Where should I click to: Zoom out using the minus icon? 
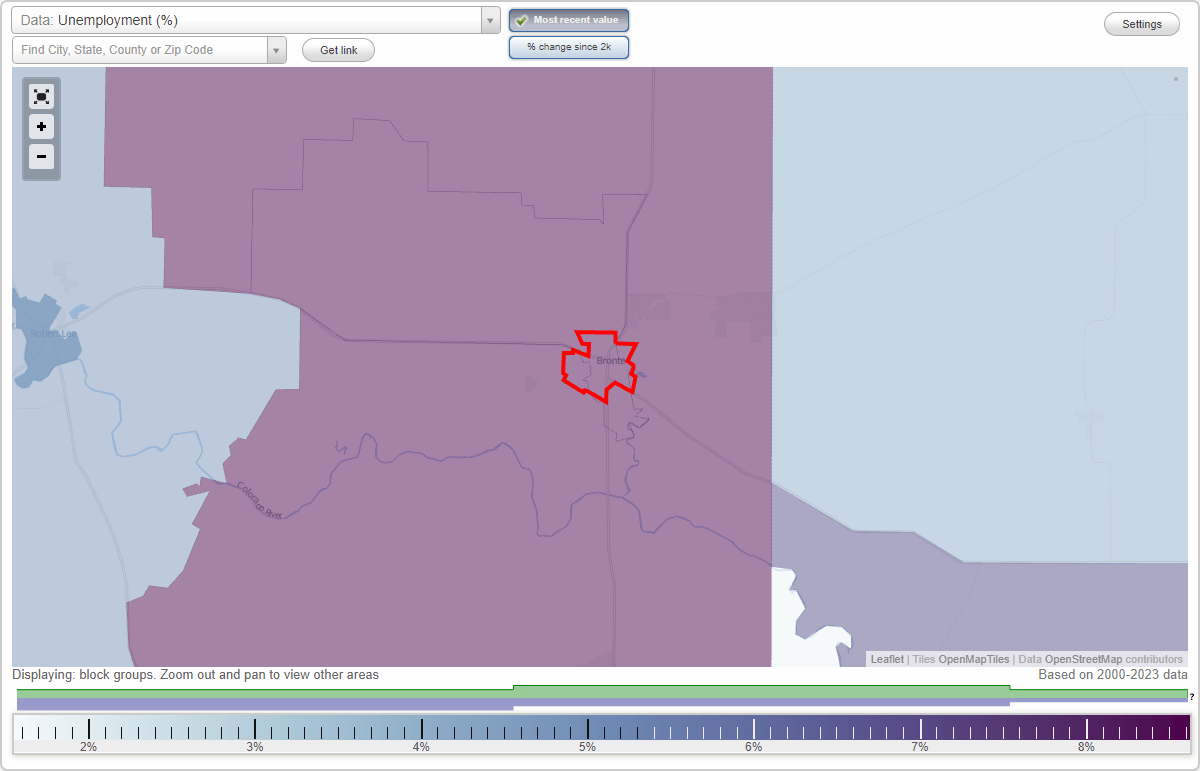41,157
